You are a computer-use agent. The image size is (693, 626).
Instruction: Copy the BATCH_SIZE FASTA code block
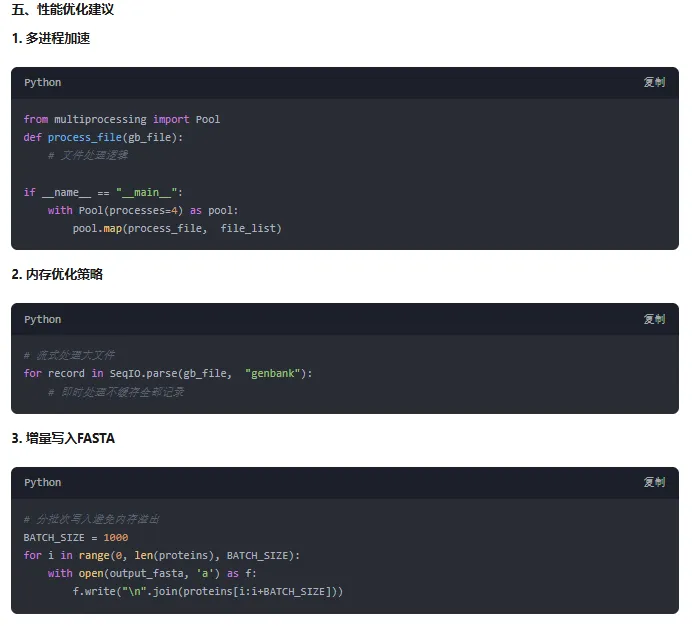coord(653,483)
